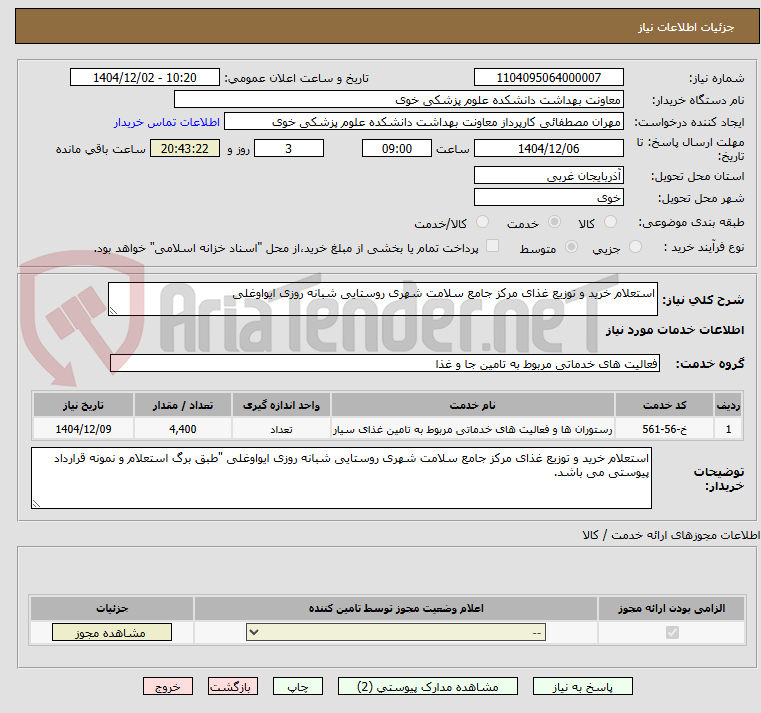Click the شماره نیاز field 1104095064000007

[548, 78]
